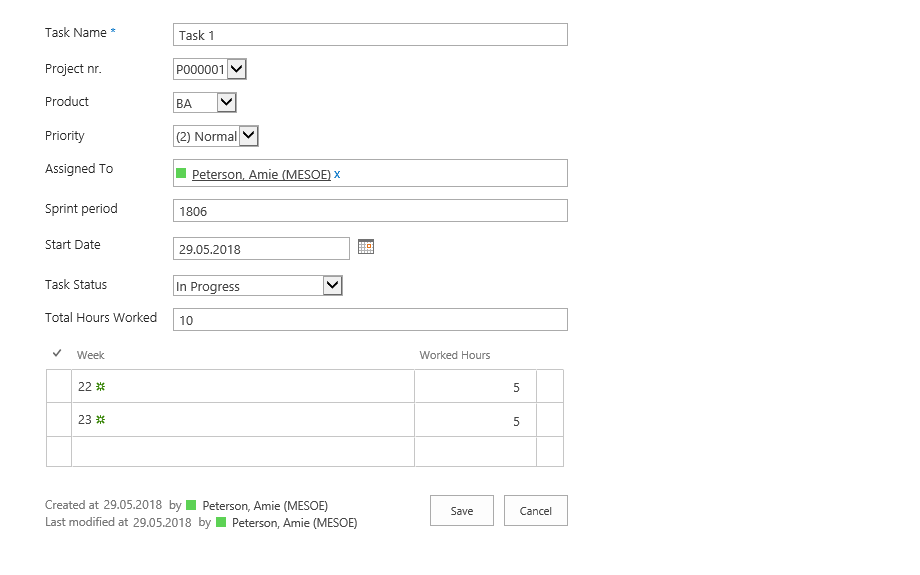This screenshot has height=575, width=920.
Task: Click the presence icon next to Last modified by
Action: point(220,523)
